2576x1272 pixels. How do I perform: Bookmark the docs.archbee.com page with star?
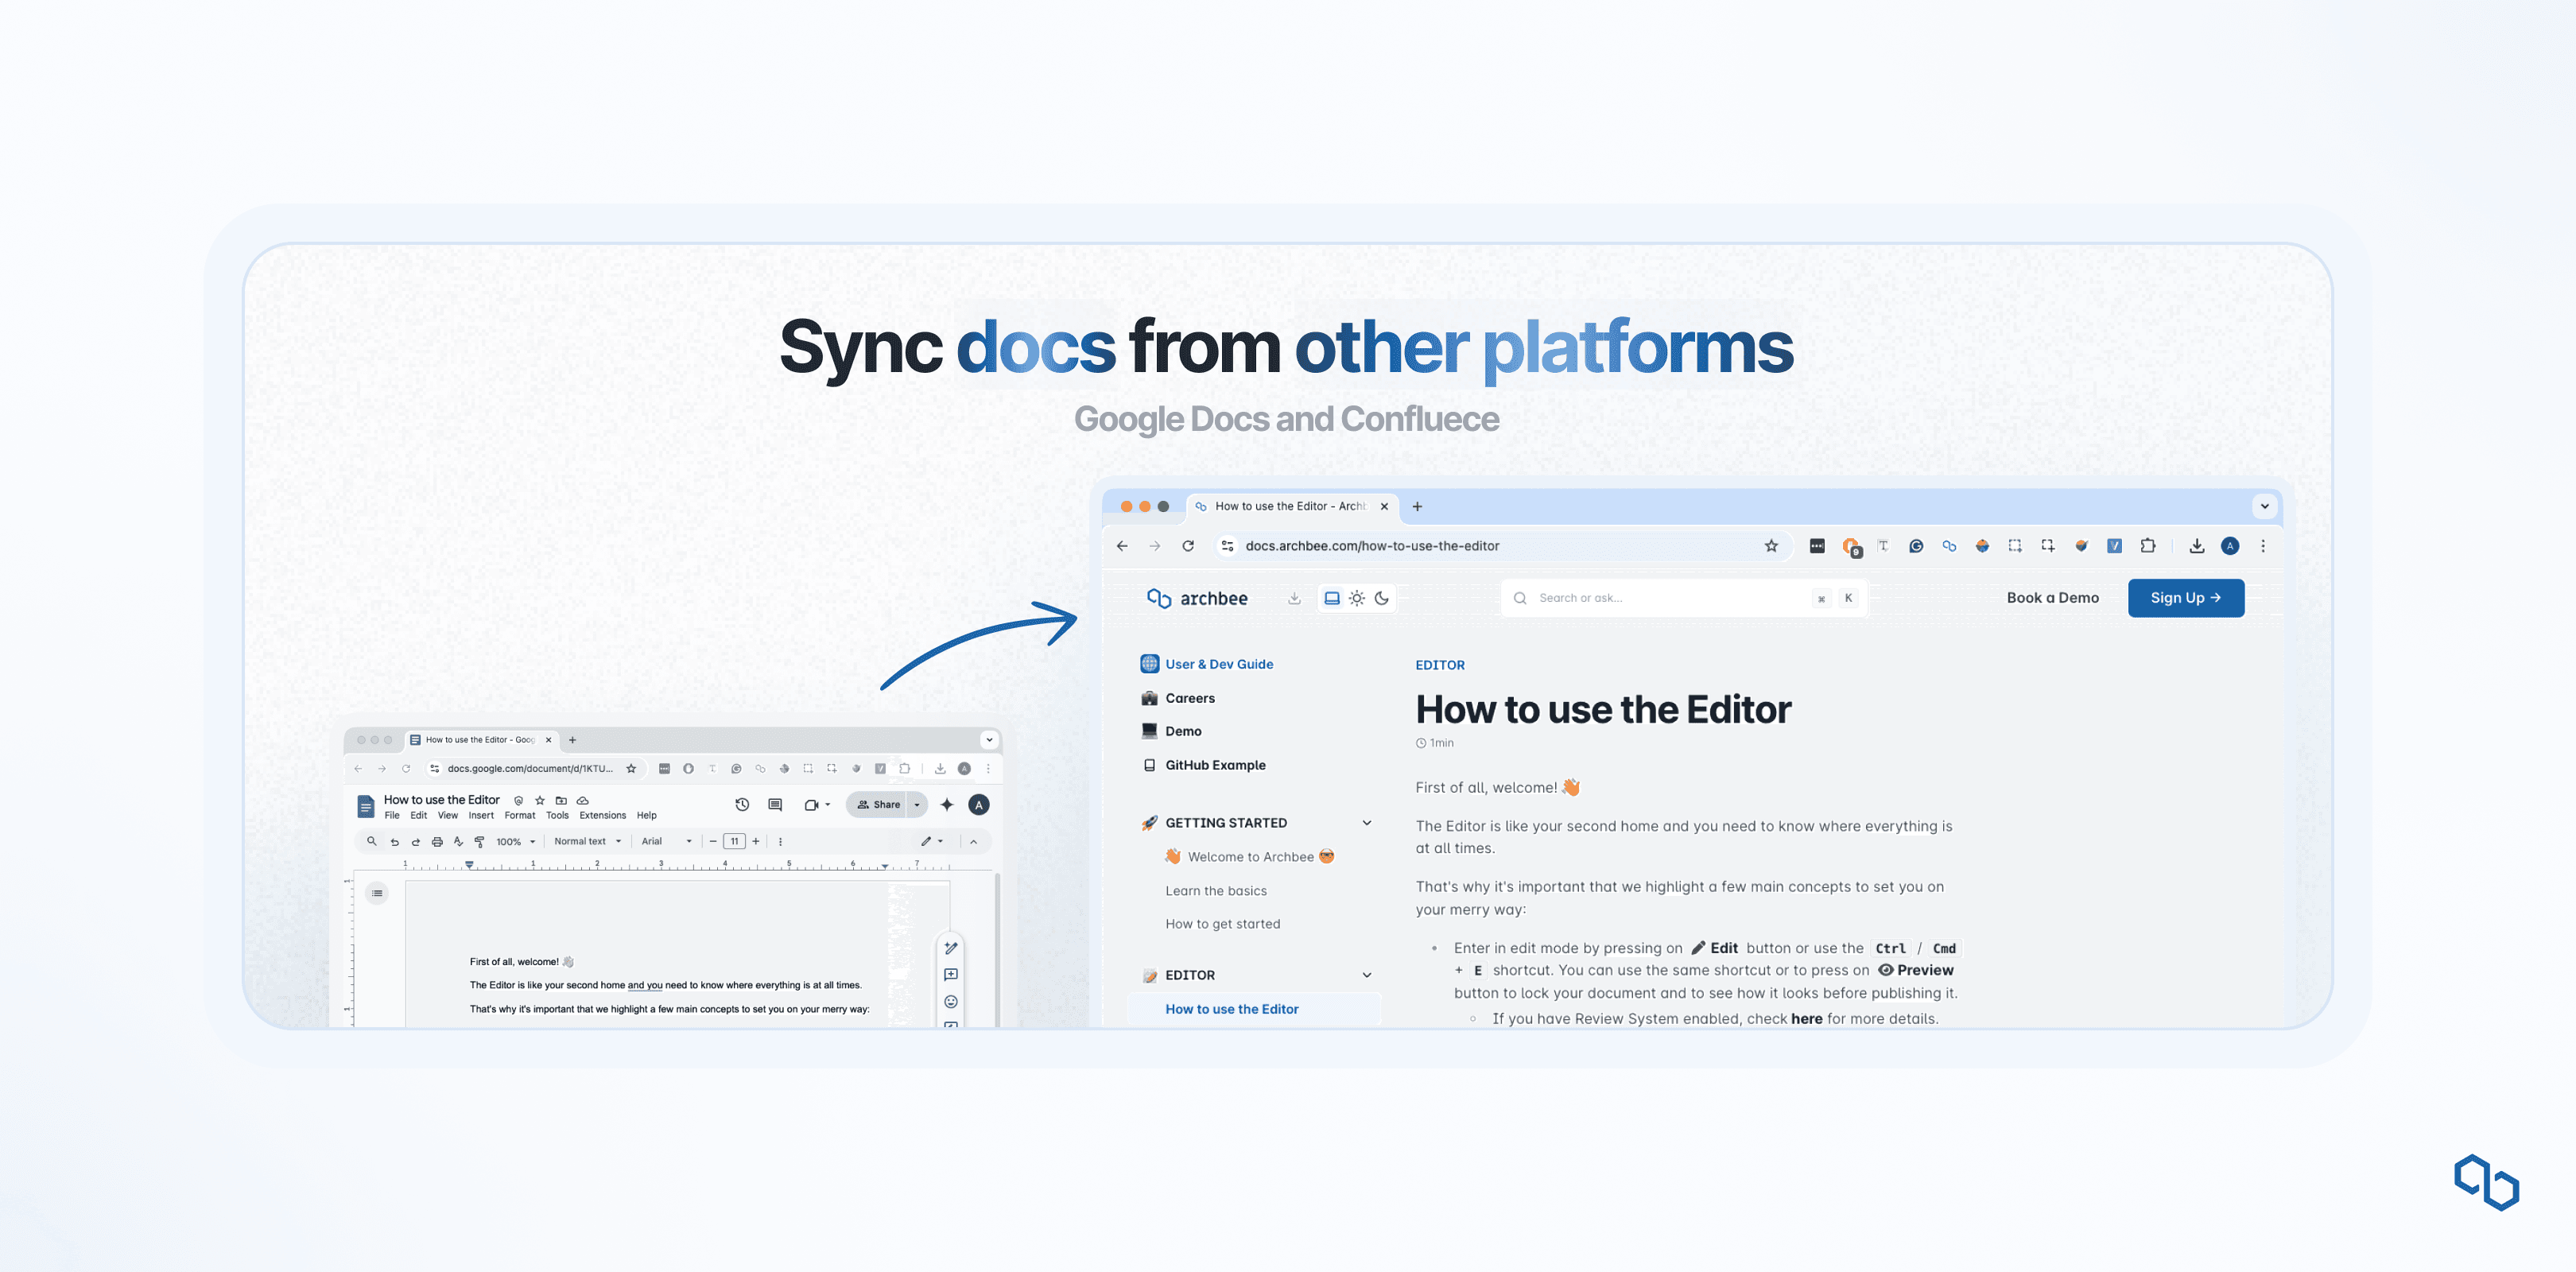point(1771,546)
